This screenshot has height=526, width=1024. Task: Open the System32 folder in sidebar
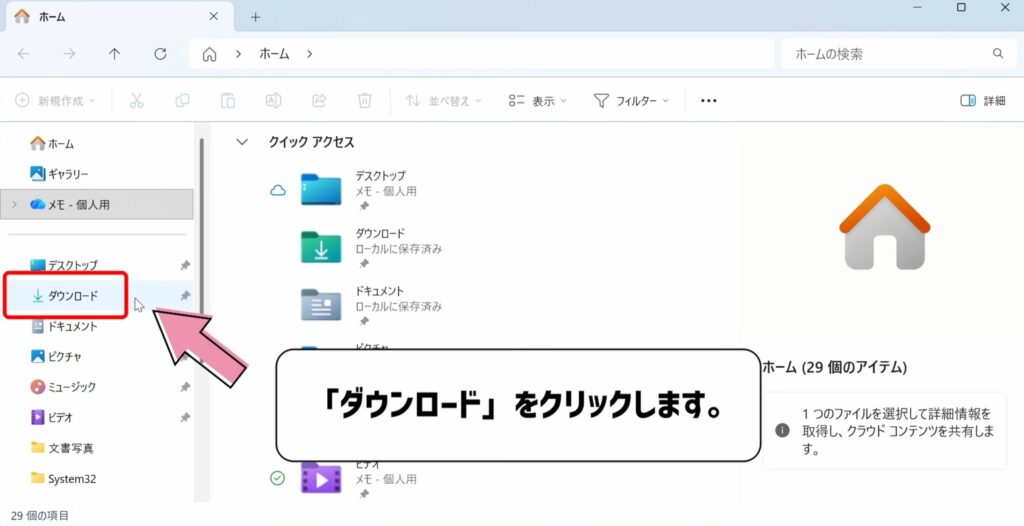[63, 478]
